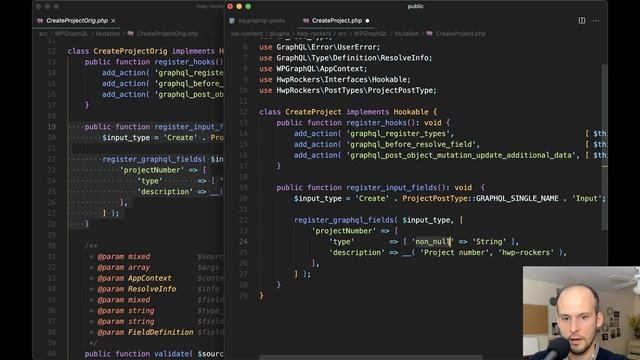The height and width of the screenshot is (360, 640).
Task: Open the plugins breadcrumb segment
Action: pyautogui.click(x=279, y=33)
